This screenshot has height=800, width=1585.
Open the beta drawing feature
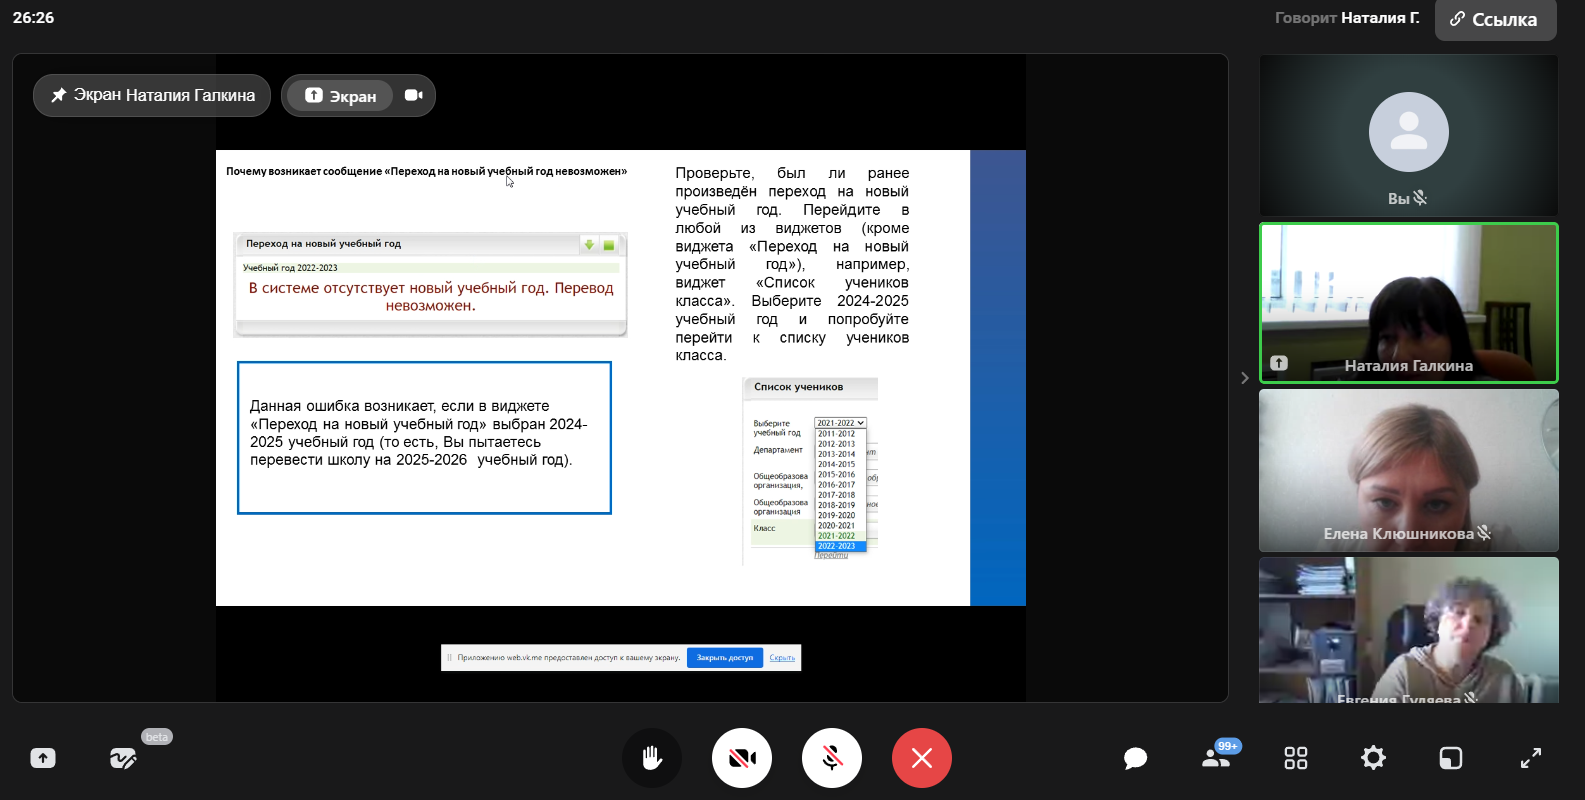(123, 758)
